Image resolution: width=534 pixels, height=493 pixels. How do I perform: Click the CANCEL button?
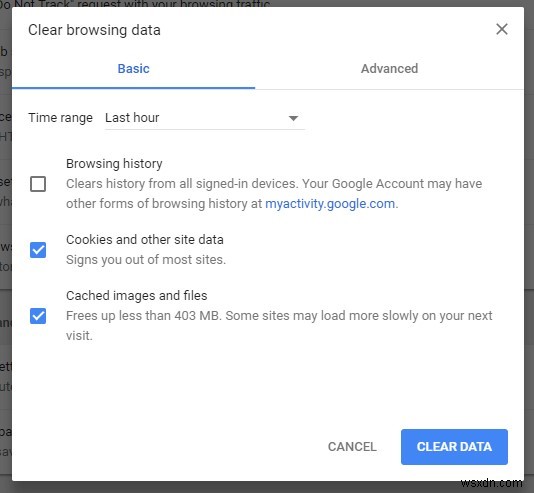352,447
